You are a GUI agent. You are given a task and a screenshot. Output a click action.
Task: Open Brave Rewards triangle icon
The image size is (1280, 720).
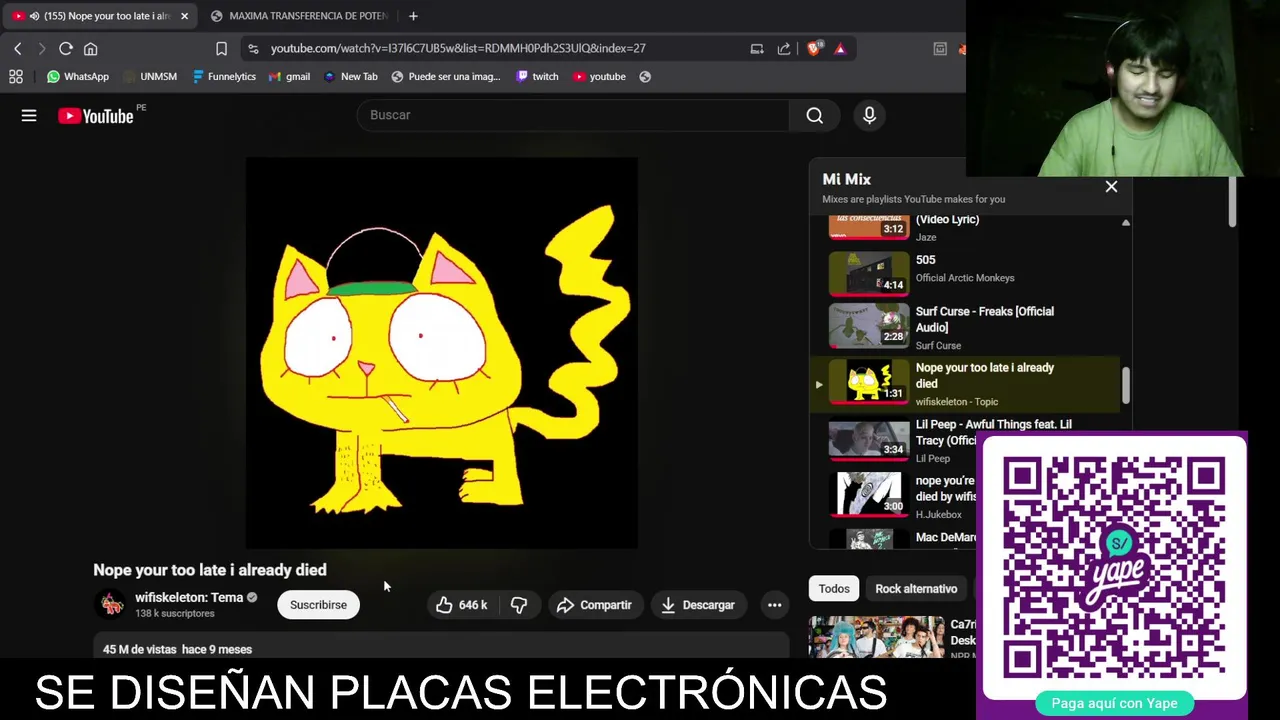pos(840,48)
